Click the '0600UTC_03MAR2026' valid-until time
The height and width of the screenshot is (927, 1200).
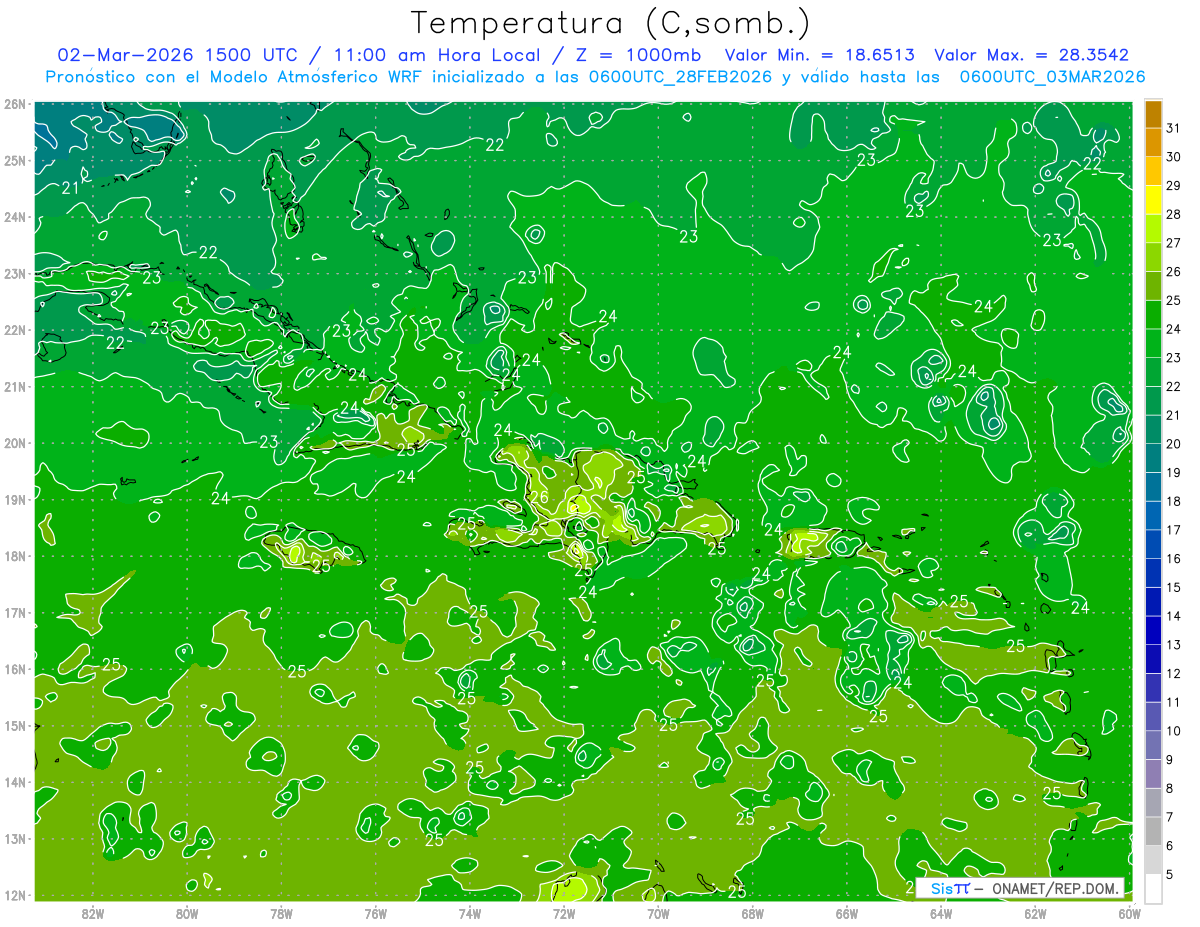coord(1052,77)
